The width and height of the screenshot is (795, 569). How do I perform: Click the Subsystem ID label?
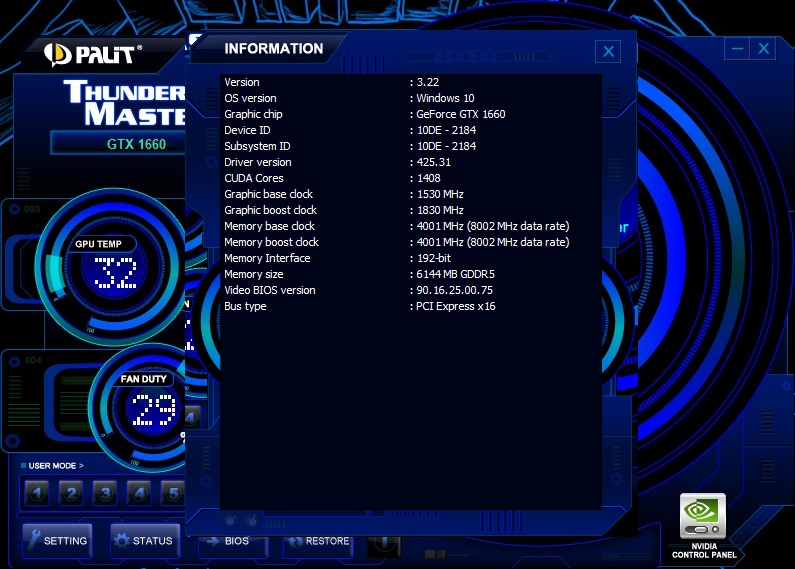coord(257,146)
